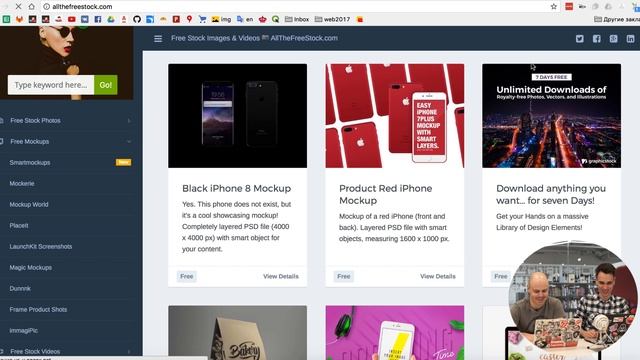
Task: Open PlaceIt in the sidebar
Action: (19, 225)
